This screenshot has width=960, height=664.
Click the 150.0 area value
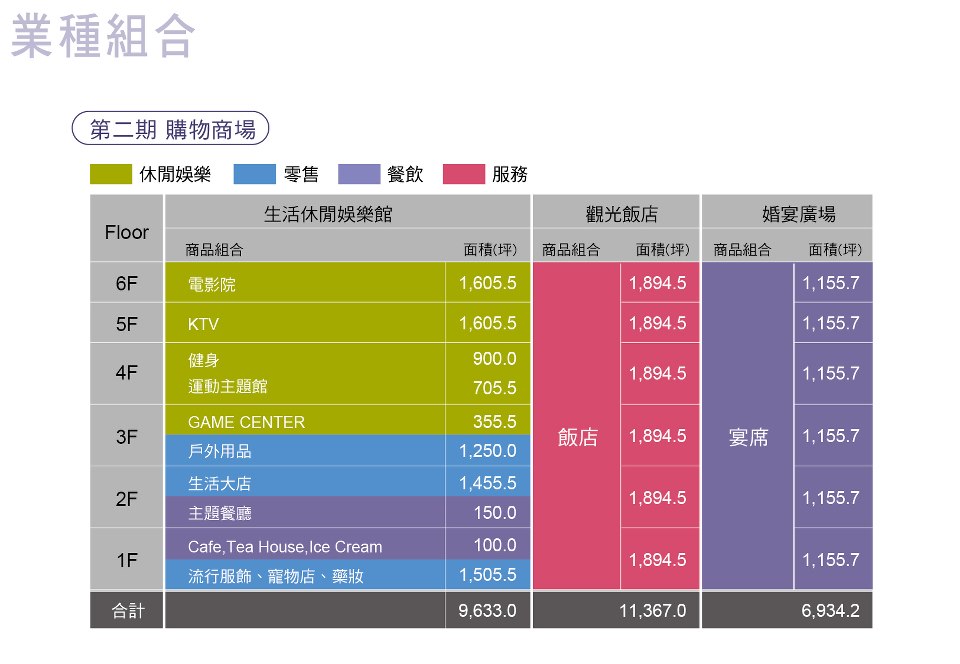495,512
